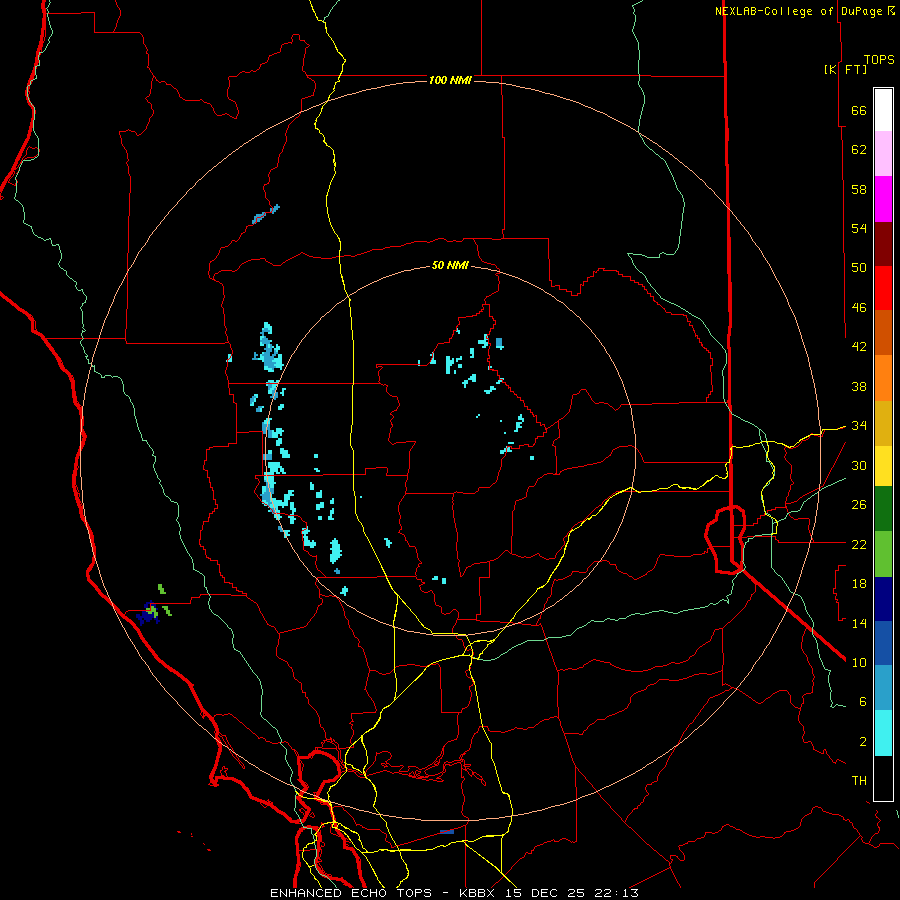This screenshot has width=900, height=900.
Task: Select the yellow legend swatch
Action: pos(883,466)
